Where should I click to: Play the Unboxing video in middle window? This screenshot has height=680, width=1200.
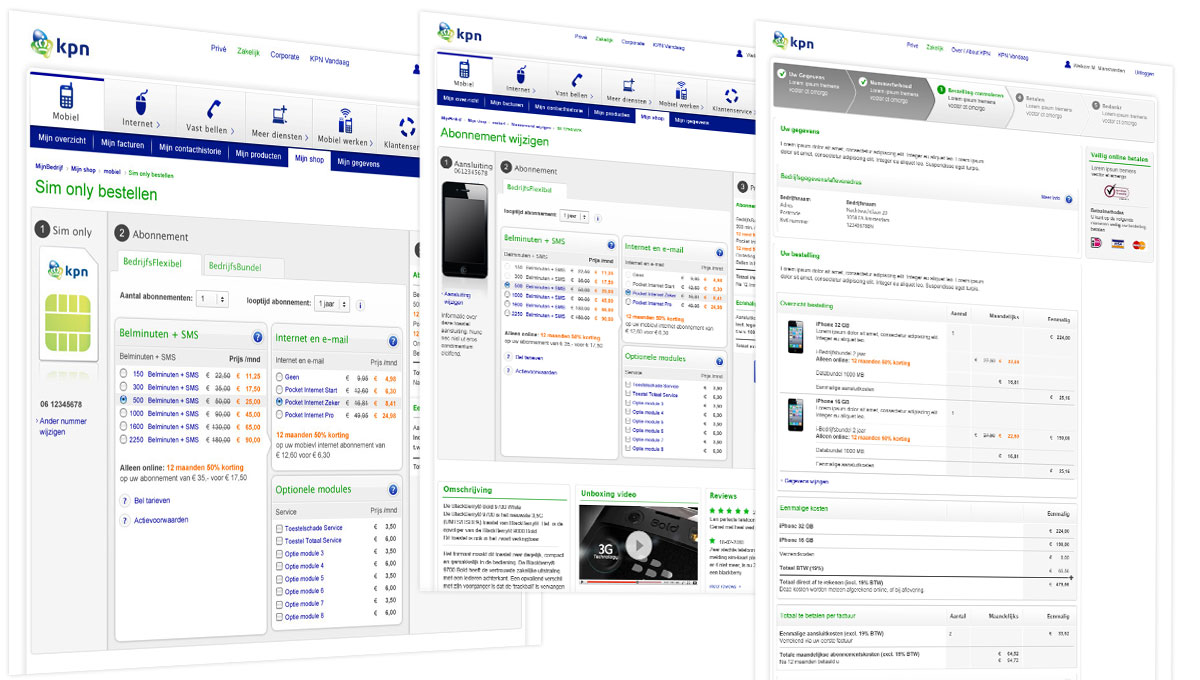[637, 545]
